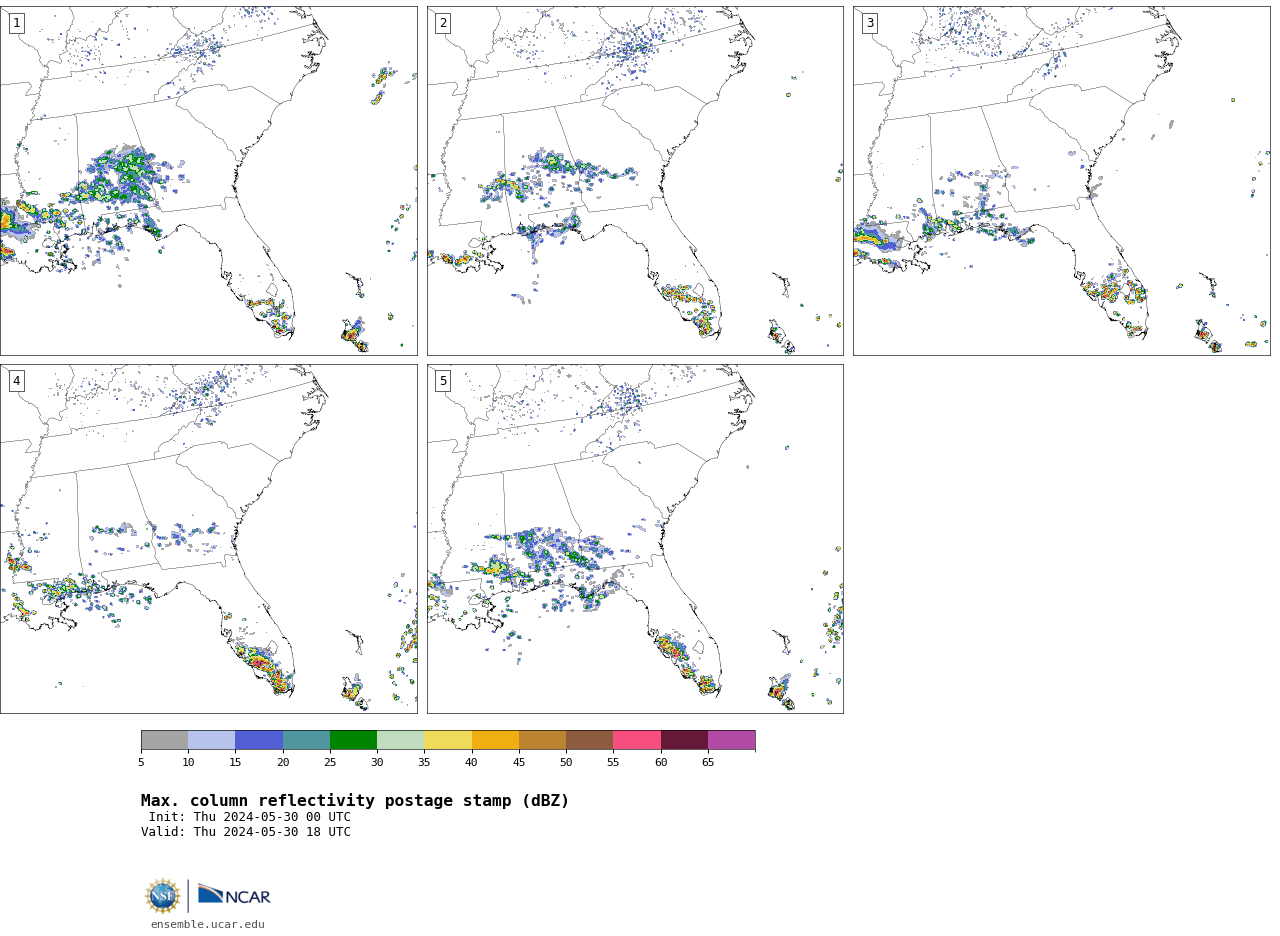Click the Max. column reflectivity title
The width and height of the screenshot is (1280, 936).
pyautogui.click(x=355, y=801)
